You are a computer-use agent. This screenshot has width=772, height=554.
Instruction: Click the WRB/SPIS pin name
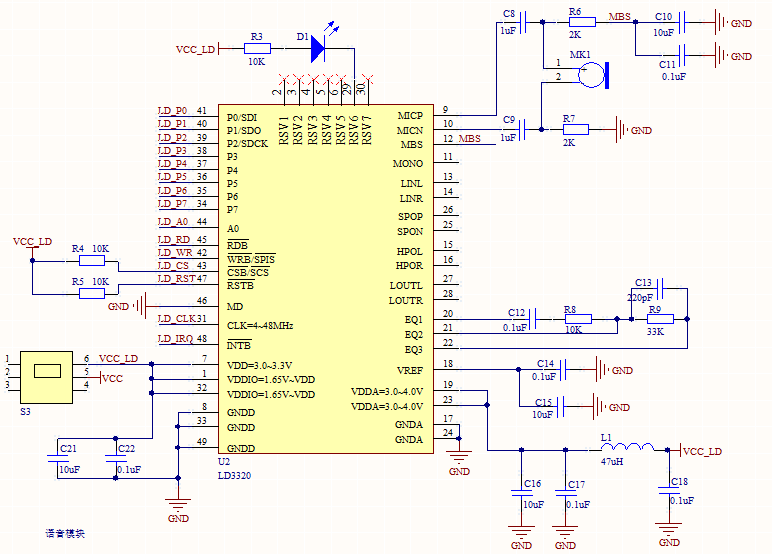[251, 260]
